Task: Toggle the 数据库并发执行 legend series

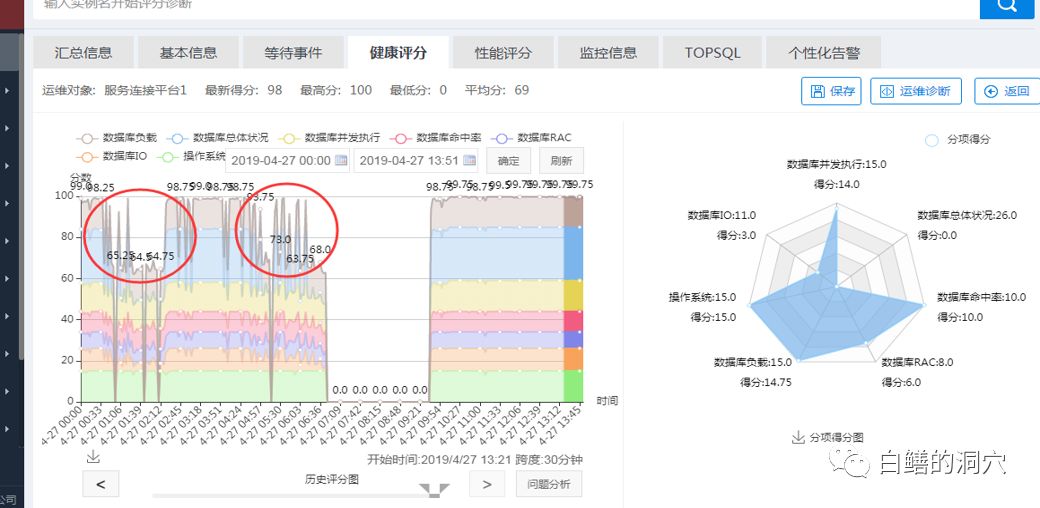Action: pyautogui.click(x=329, y=138)
